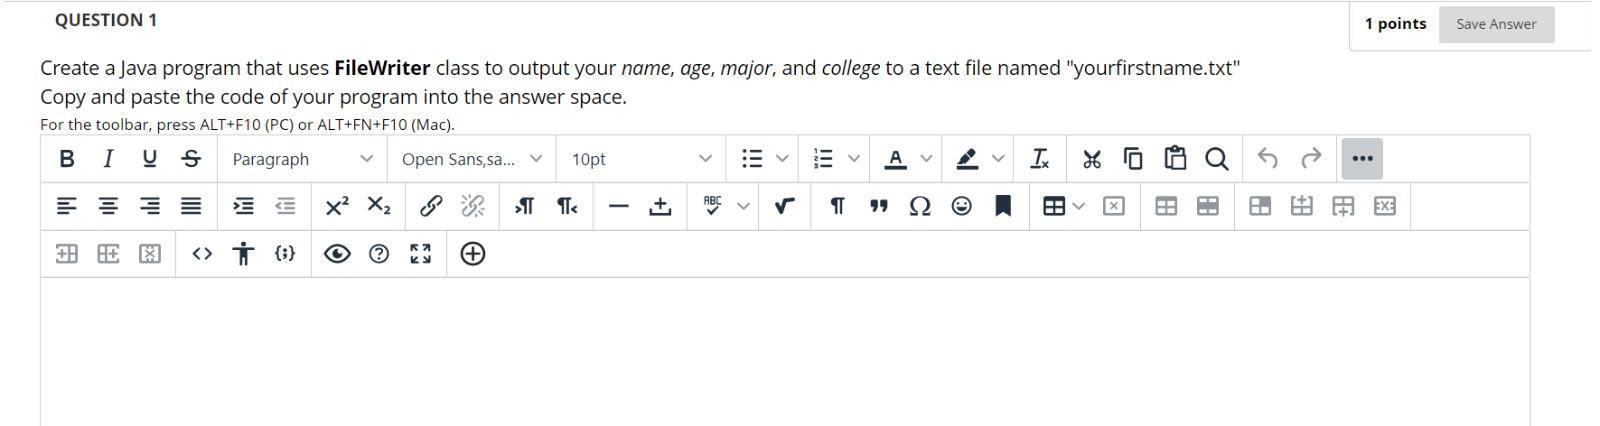Insert code sample with braces icon
Image resolution: width=1600 pixels, height=426 pixels.
(x=285, y=254)
